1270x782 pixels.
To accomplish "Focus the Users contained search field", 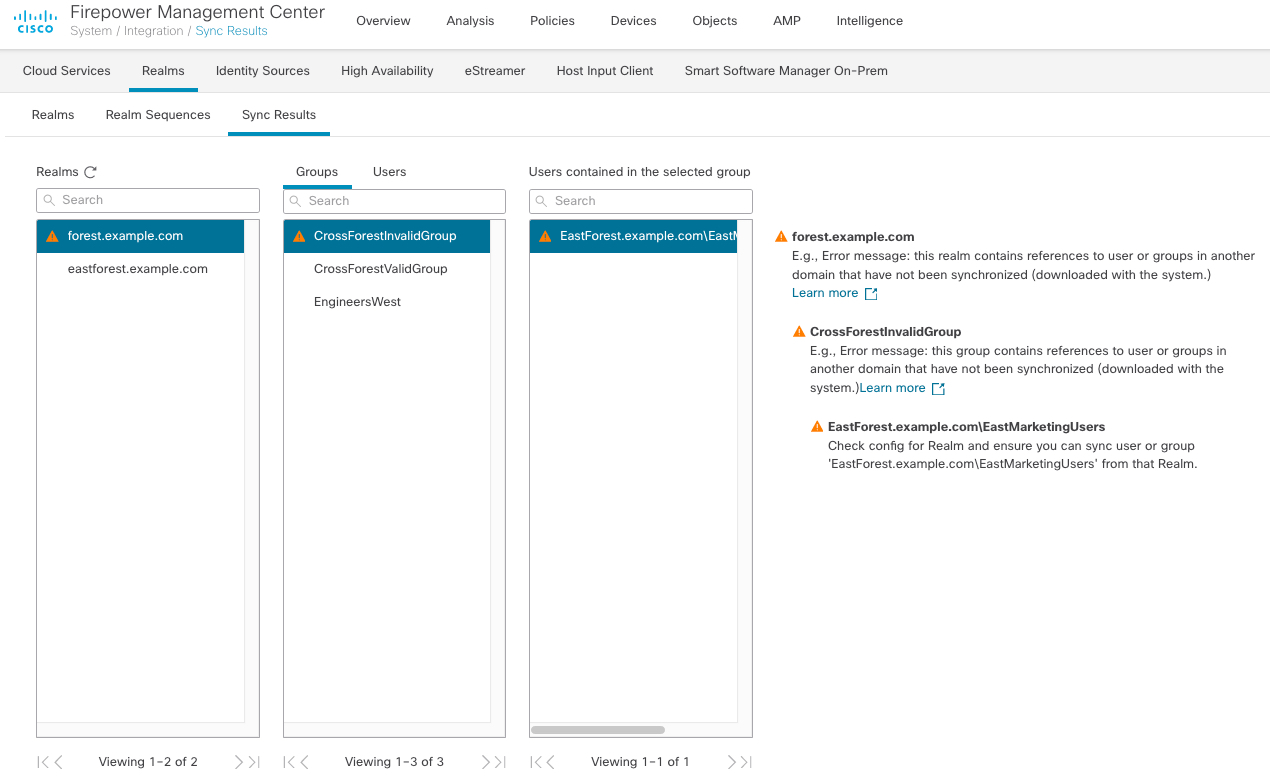I will (640, 201).
